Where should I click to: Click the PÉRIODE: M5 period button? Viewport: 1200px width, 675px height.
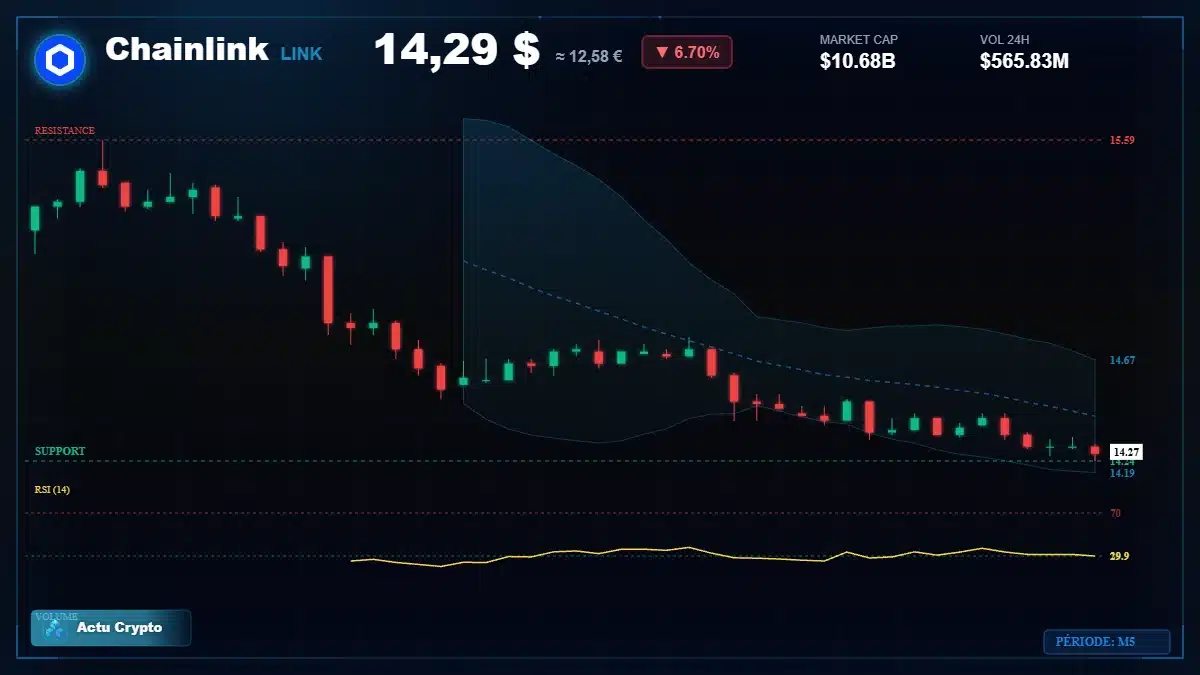tap(1106, 642)
